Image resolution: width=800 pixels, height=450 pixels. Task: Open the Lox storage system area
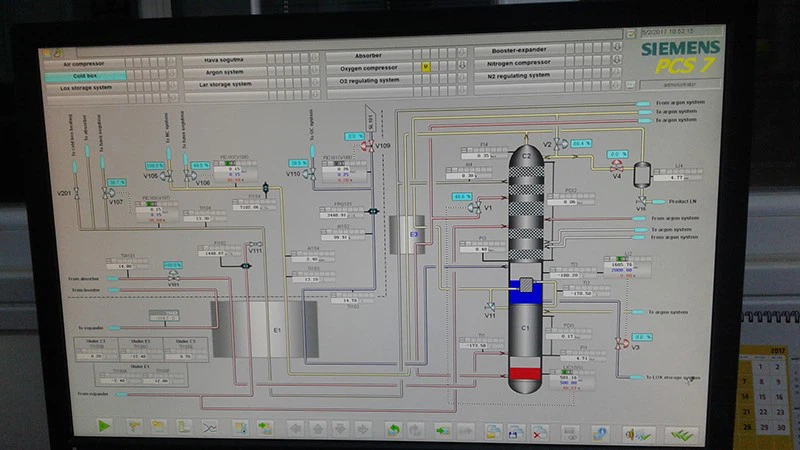pos(86,88)
